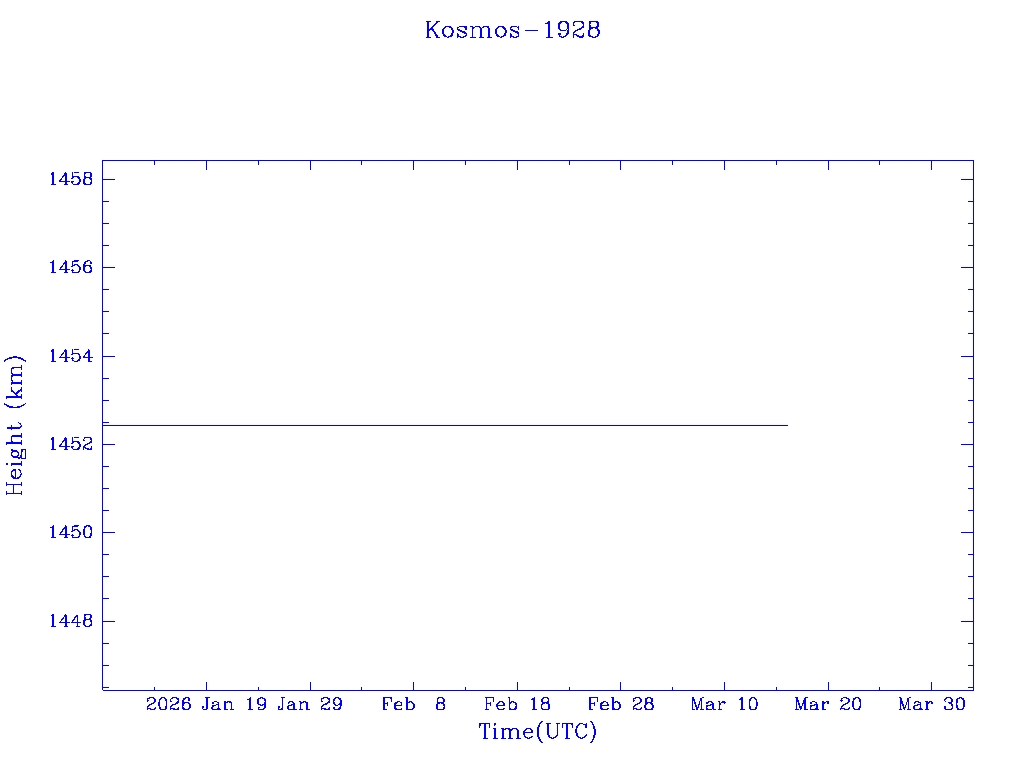Select the Jan 19 date label

[x=234, y=705]
